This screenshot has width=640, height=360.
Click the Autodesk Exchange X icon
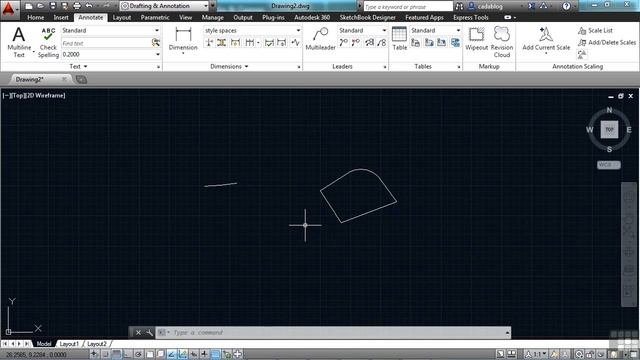[531, 6]
